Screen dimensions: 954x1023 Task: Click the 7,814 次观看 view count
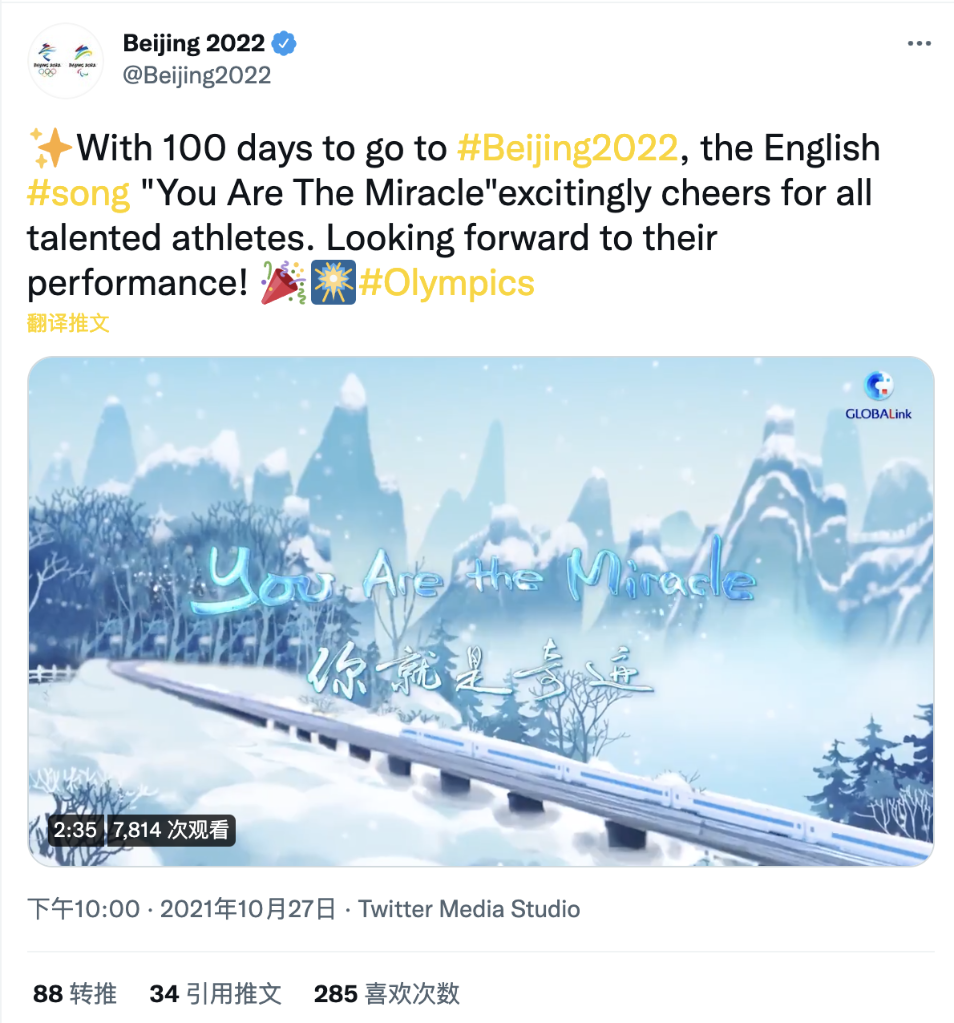pos(170,829)
